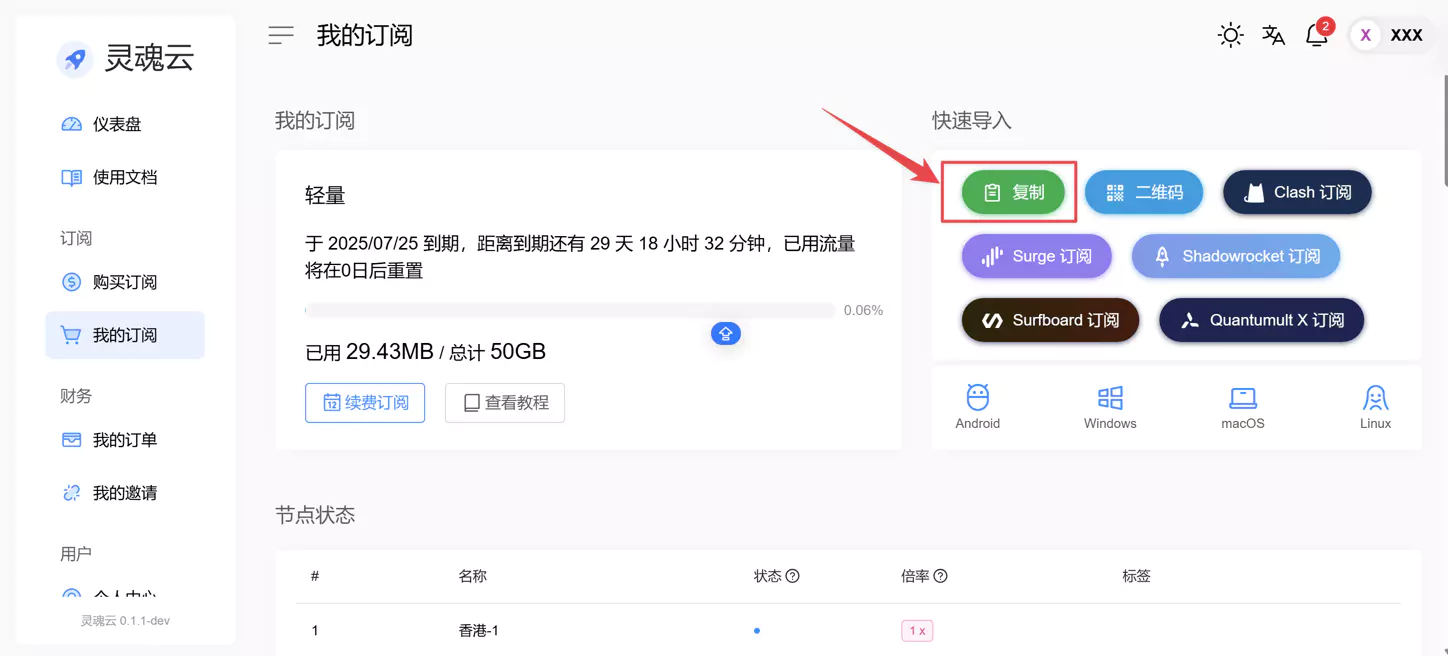Image resolution: width=1448 pixels, height=656 pixels.
Task: Import via Surfboard 订阅 button
Action: pos(1050,320)
